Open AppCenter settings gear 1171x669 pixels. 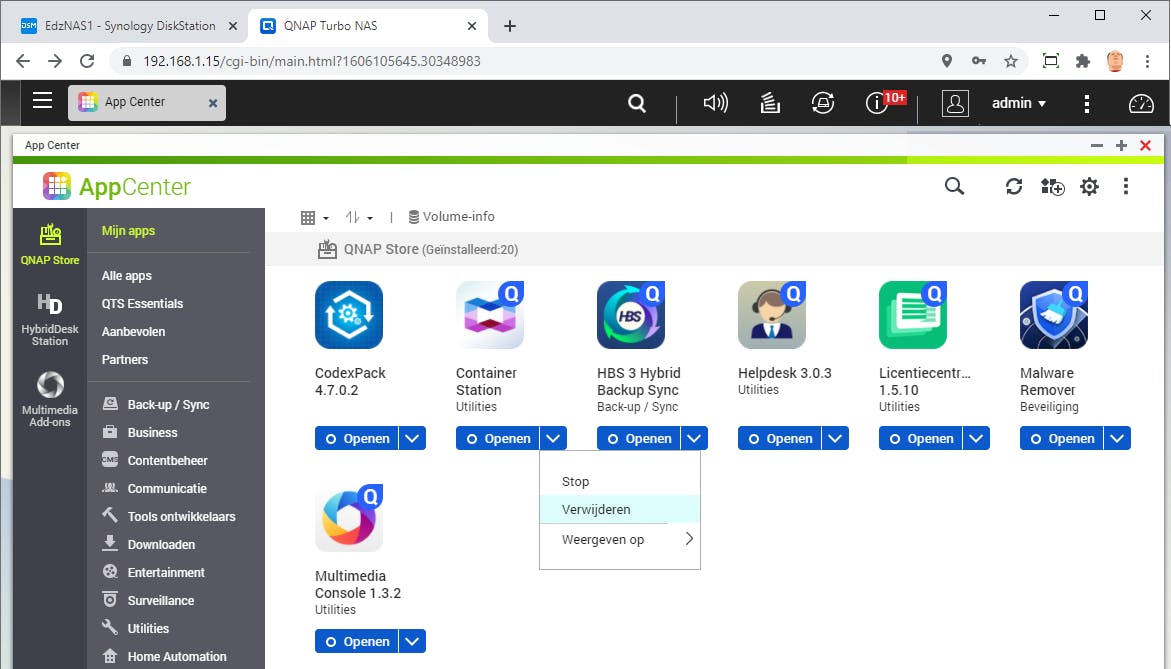pyautogui.click(x=1090, y=186)
